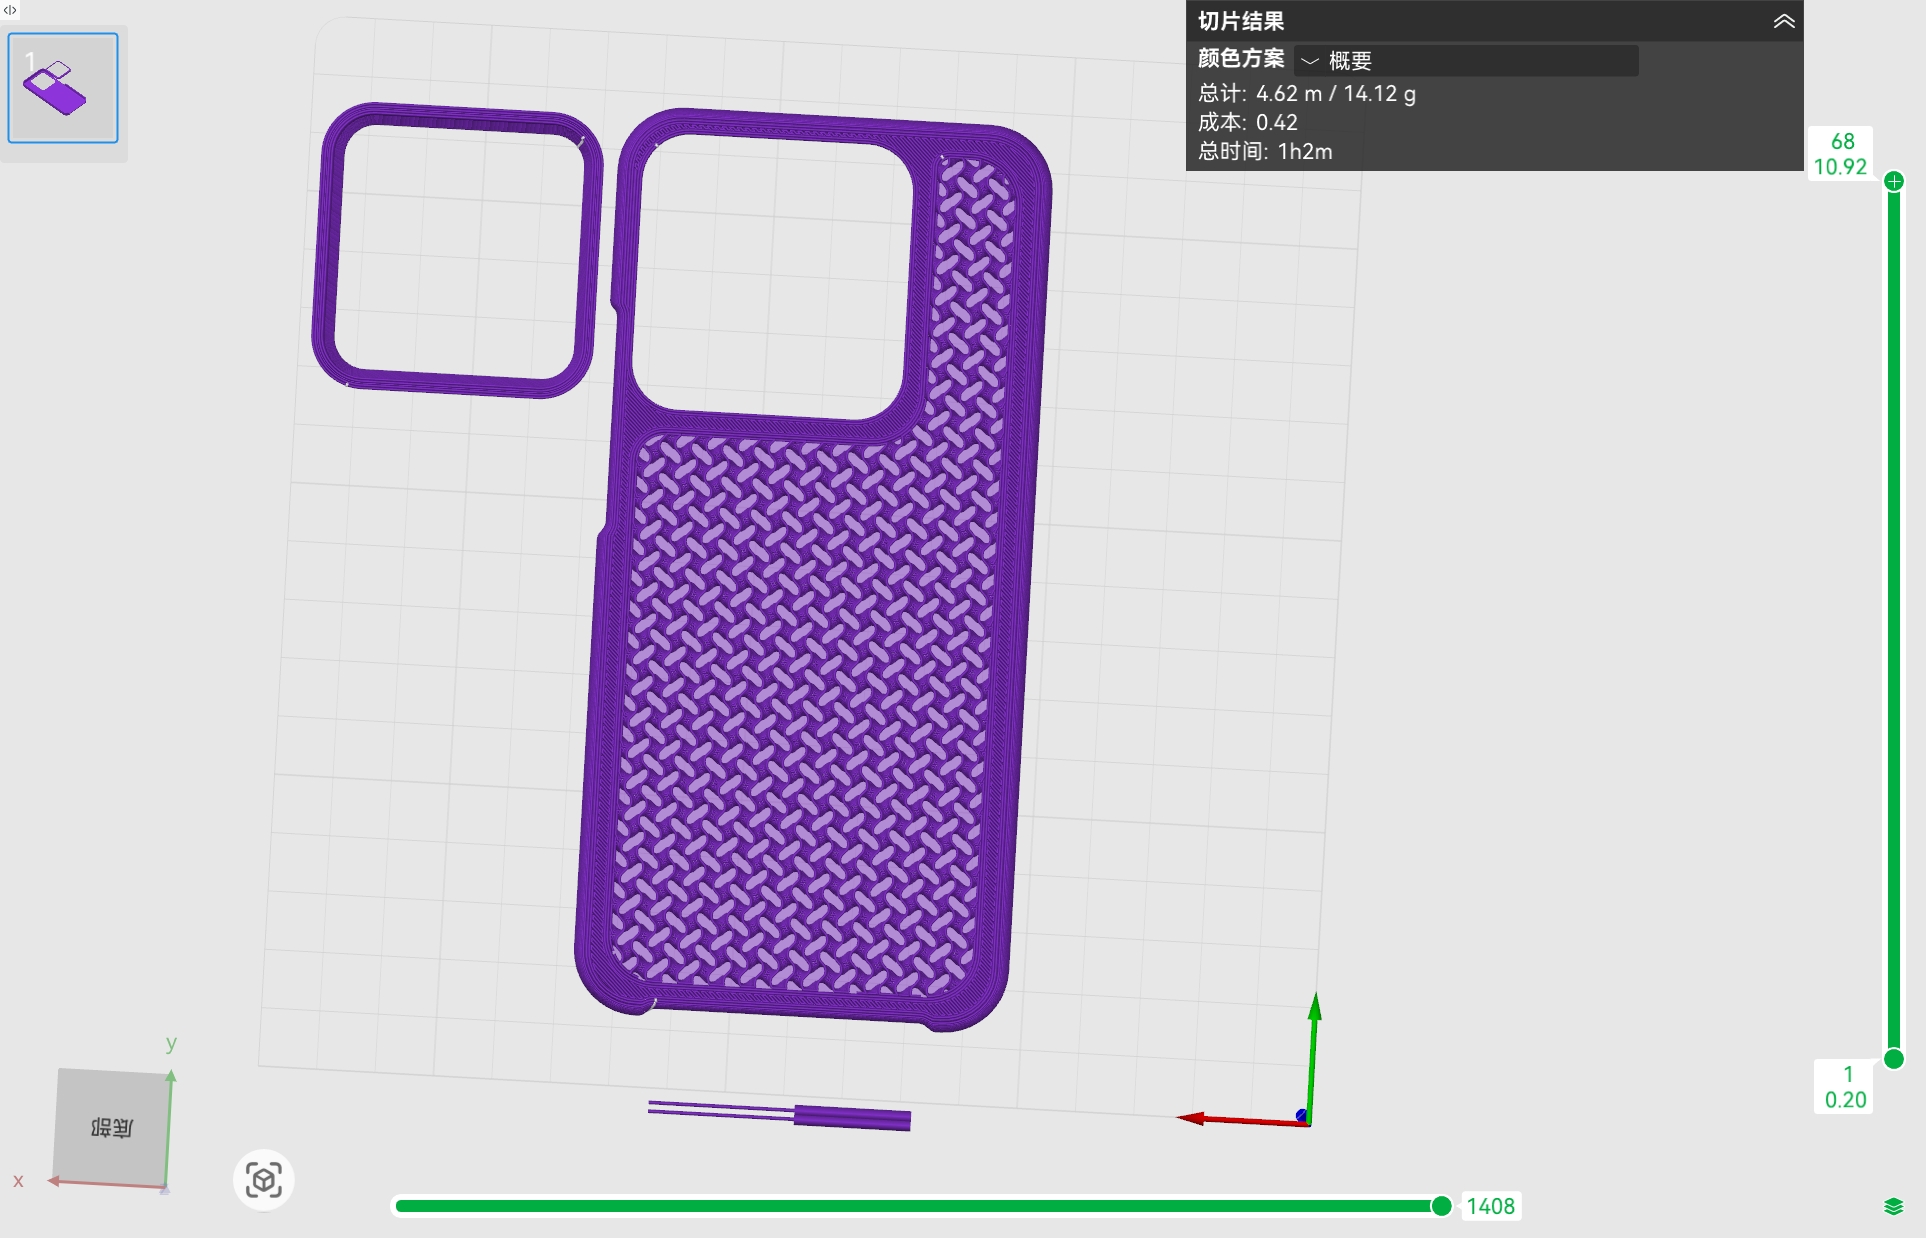Viewport: 1926px width, 1238px height.
Task: Toggle perspective view with the cube icon
Action: [264, 1180]
